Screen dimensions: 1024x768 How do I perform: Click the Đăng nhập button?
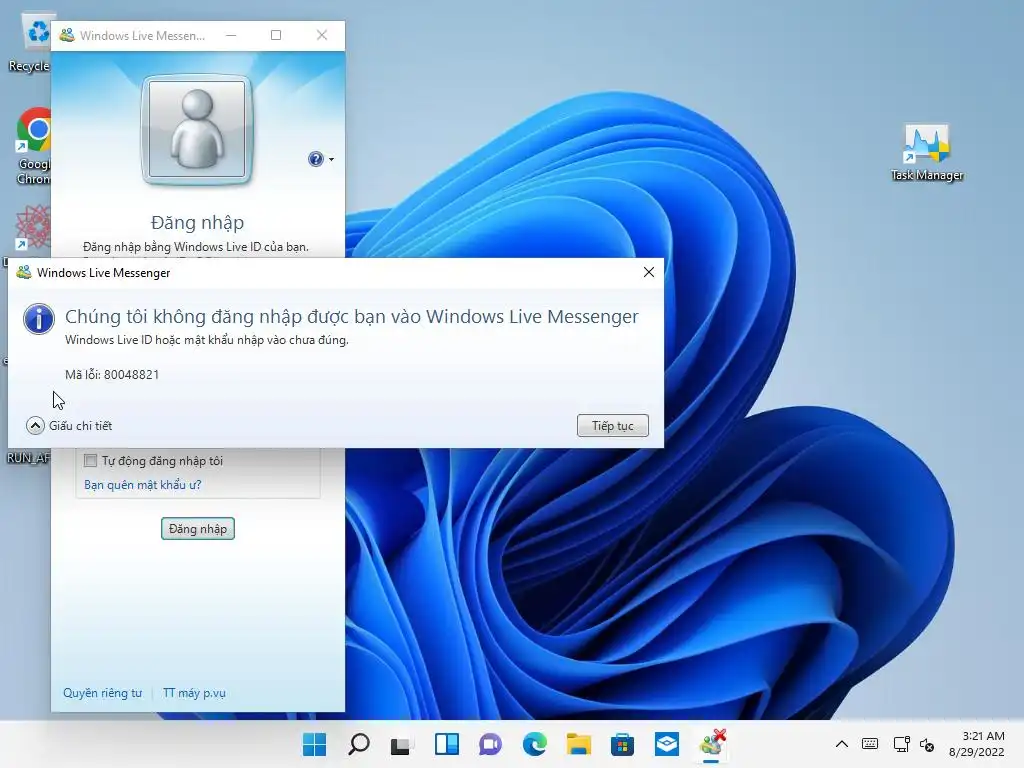(x=198, y=528)
